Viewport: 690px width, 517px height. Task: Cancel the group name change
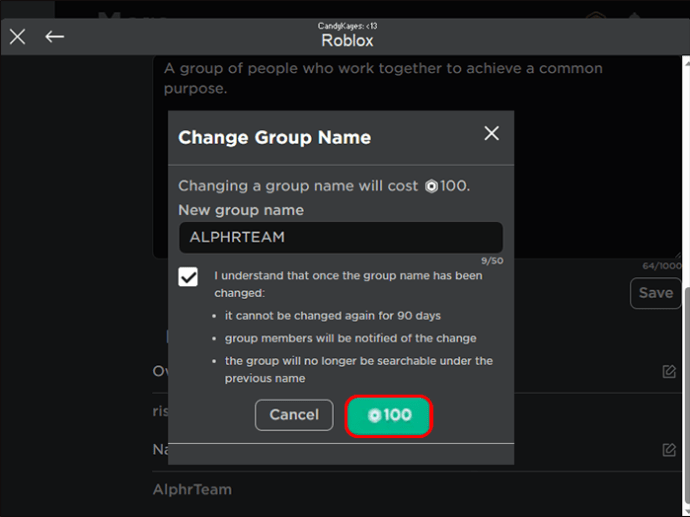[x=294, y=415]
